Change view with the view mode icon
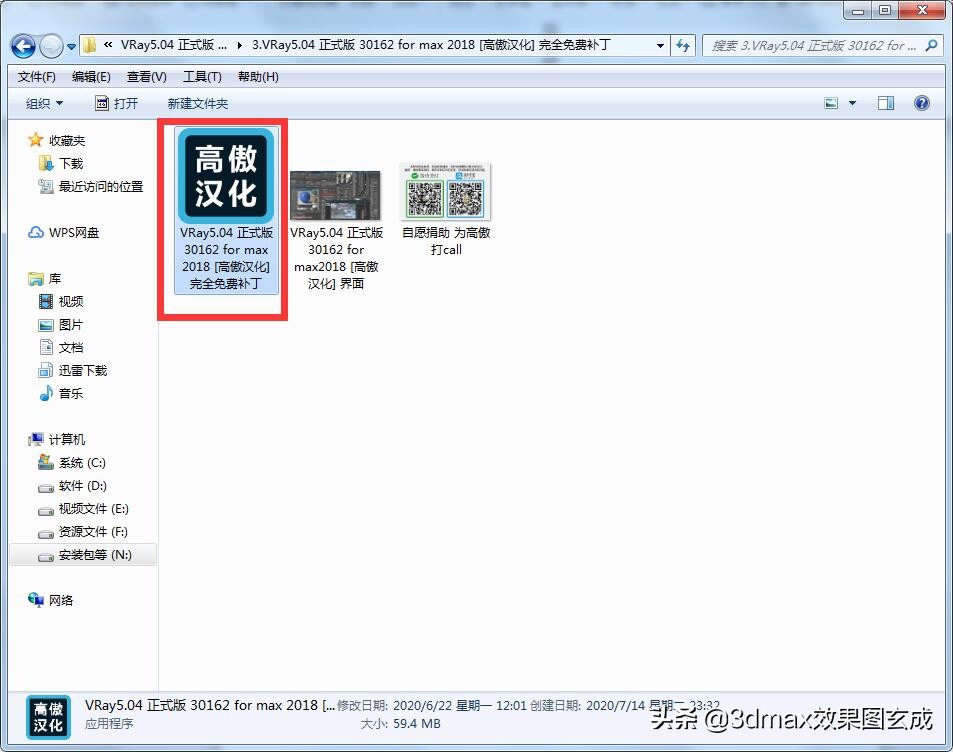The height and width of the screenshot is (752, 953). [x=830, y=103]
